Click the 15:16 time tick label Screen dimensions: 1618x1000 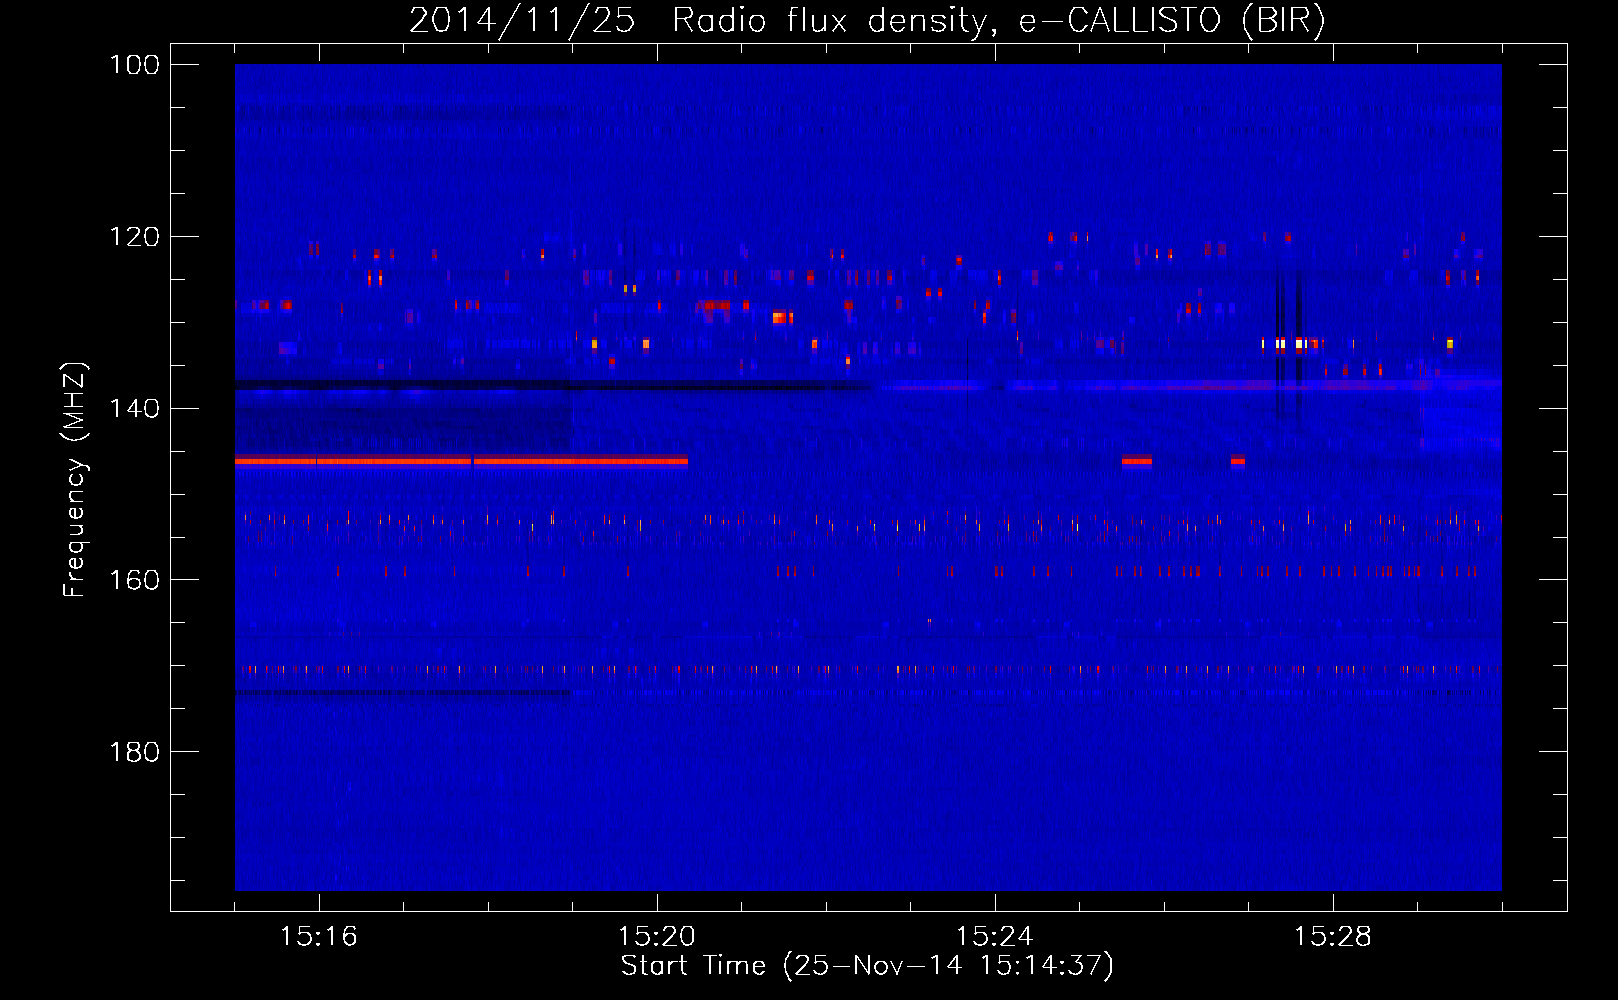pyautogui.click(x=319, y=936)
